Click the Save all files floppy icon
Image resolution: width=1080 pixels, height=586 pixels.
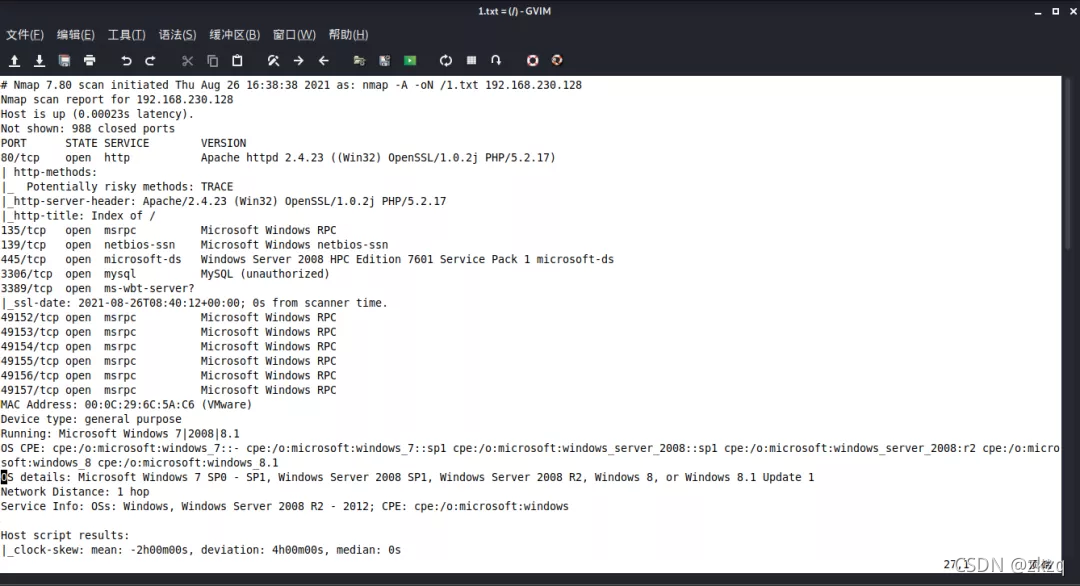(64, 61)
